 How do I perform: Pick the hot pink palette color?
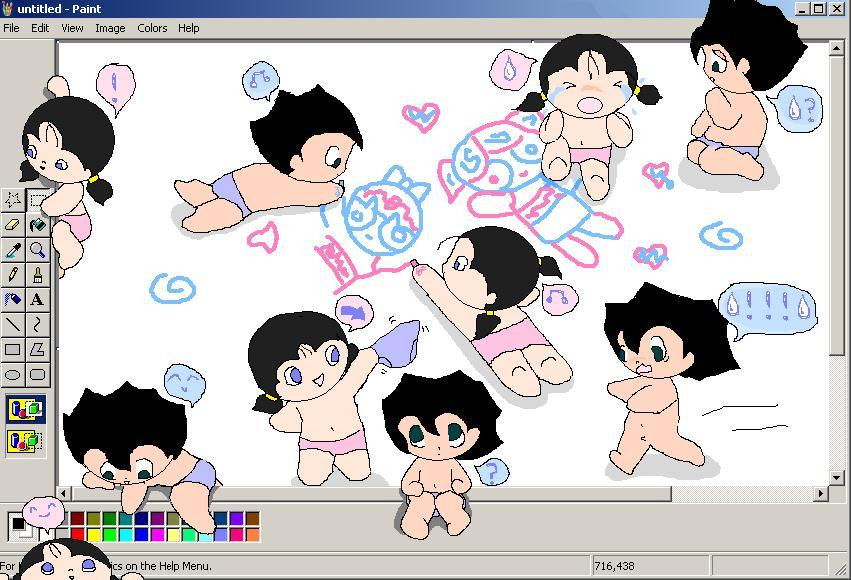pyautogui.click(x=237, y=535)
